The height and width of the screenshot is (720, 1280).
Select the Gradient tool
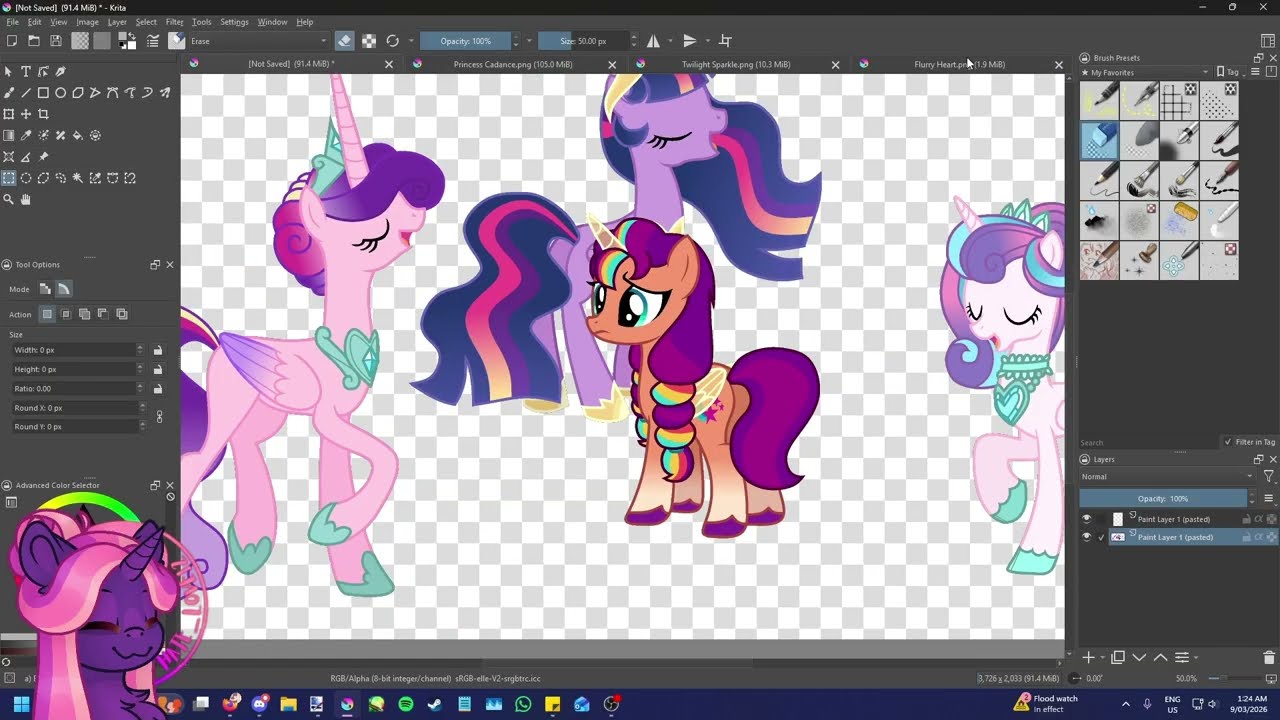9,135
